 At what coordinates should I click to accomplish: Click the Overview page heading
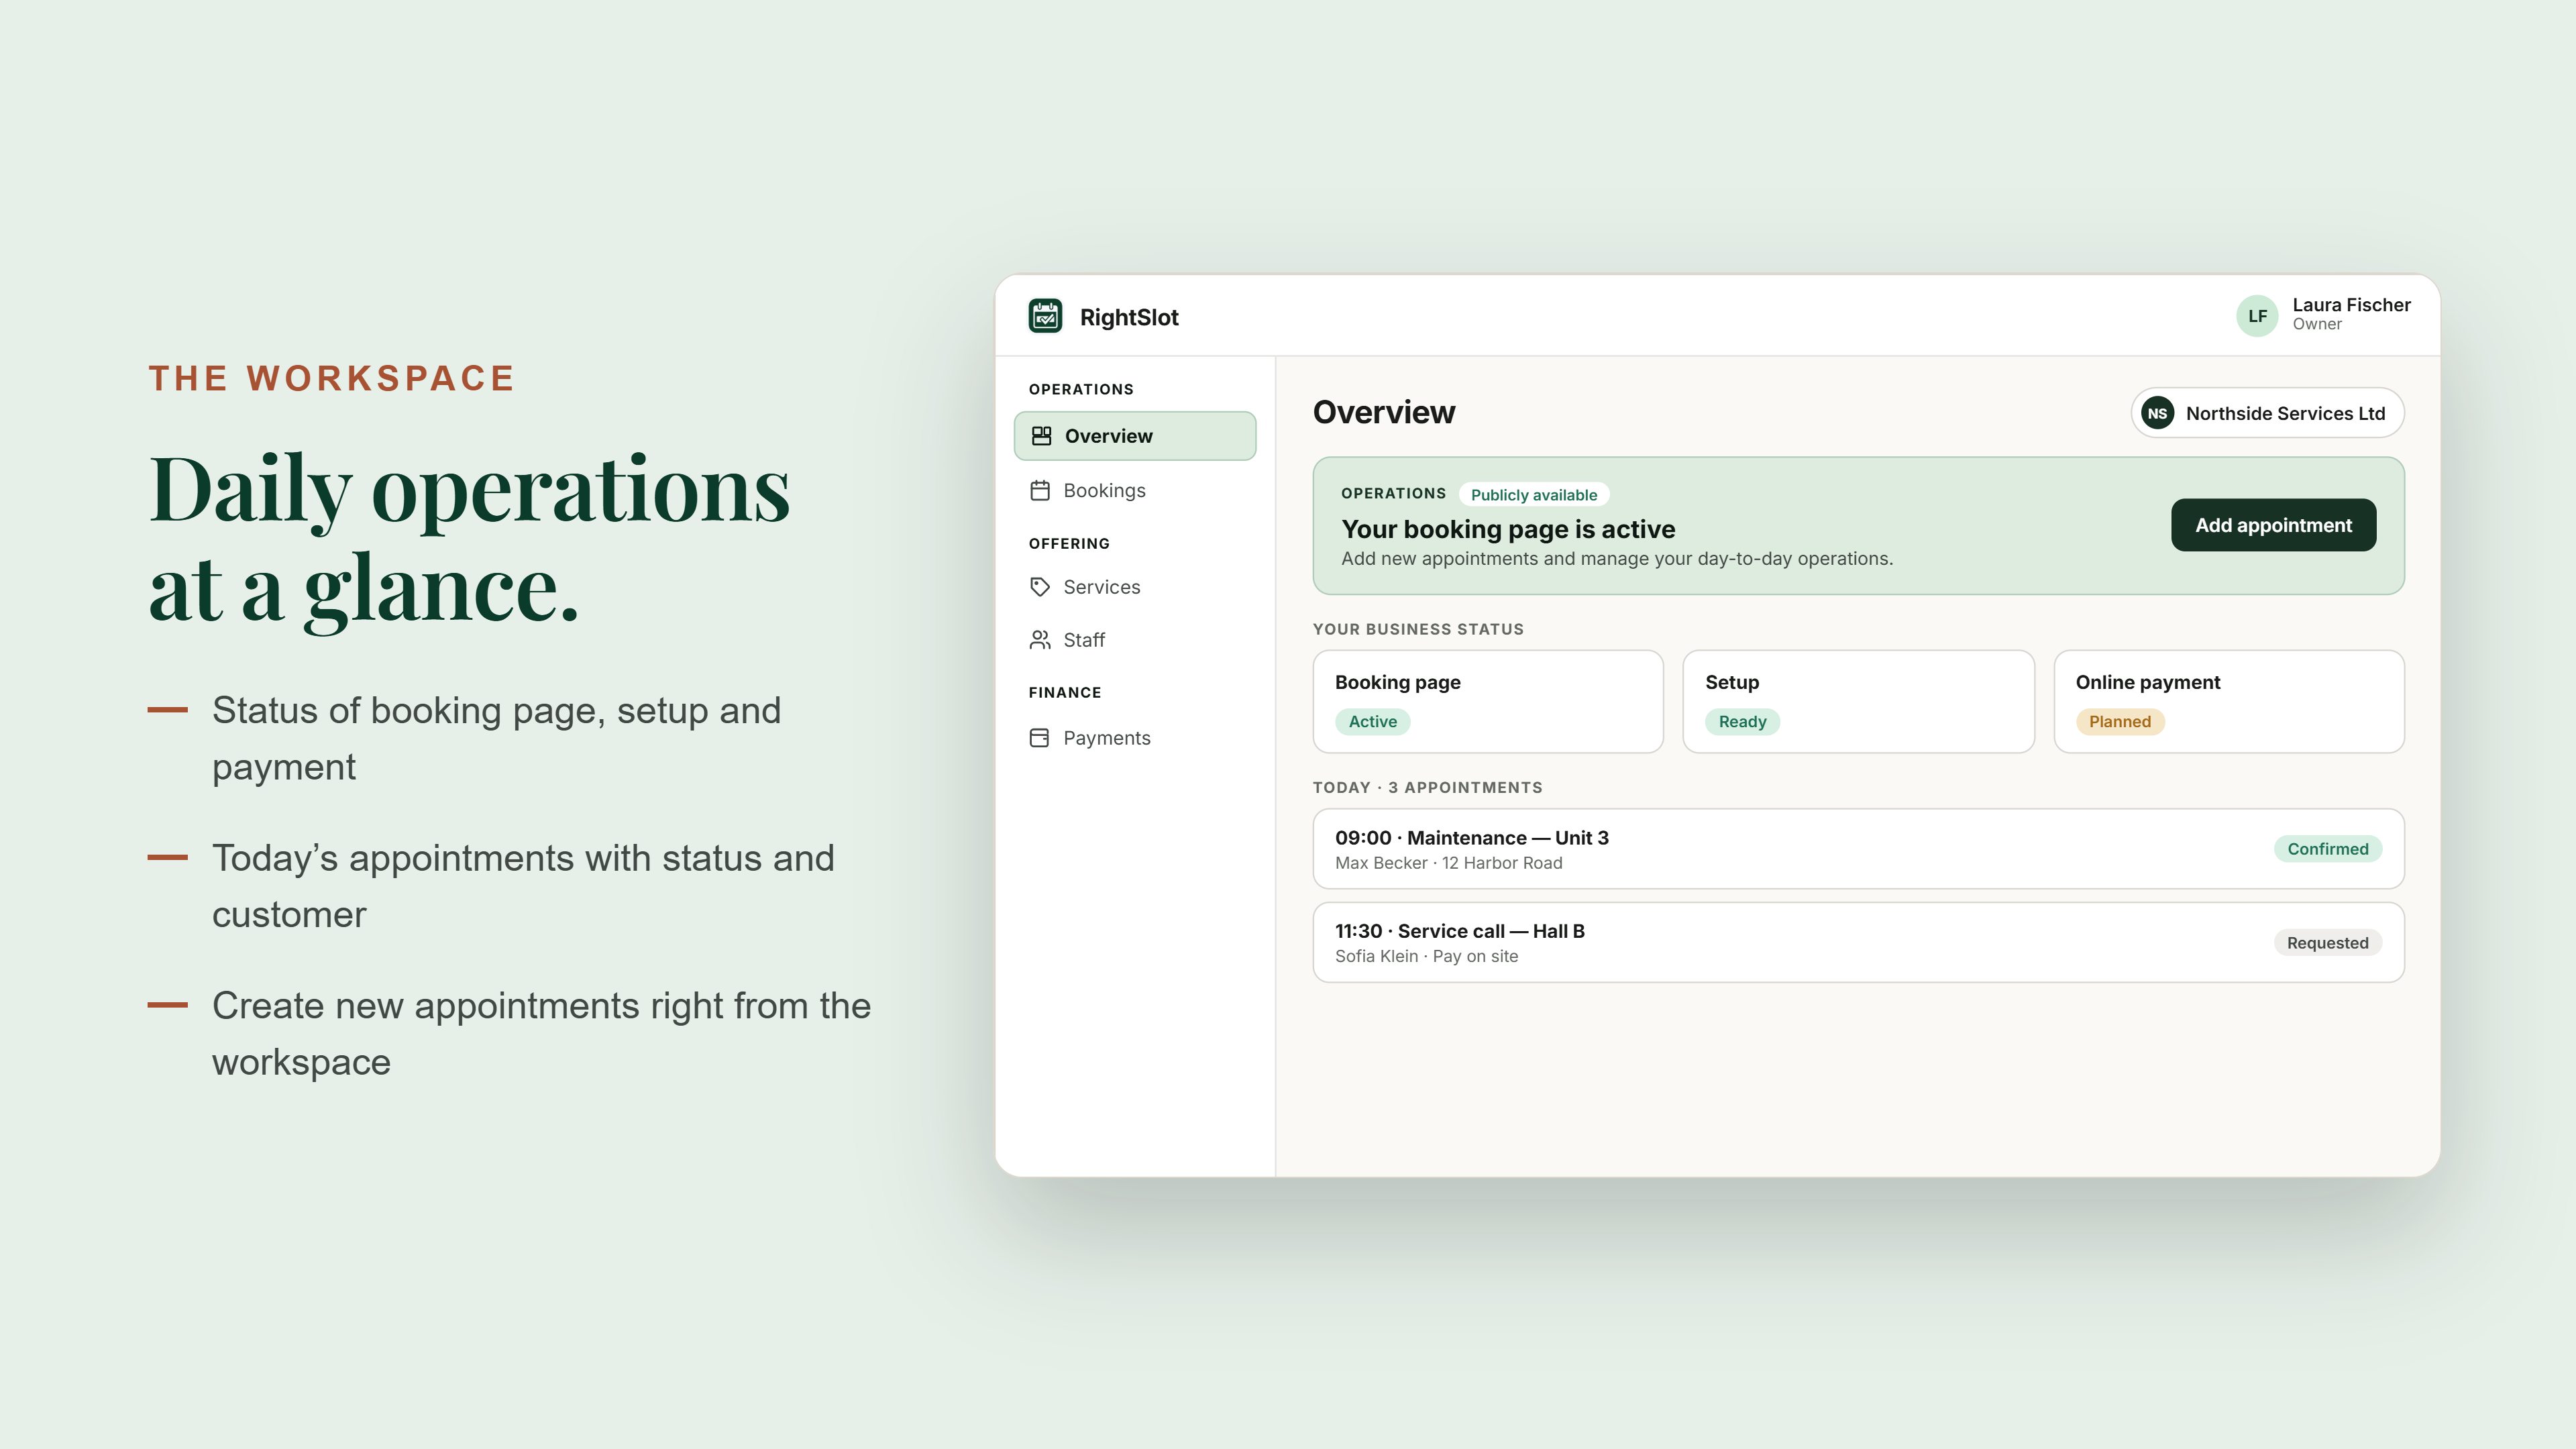click(1384, 413)
